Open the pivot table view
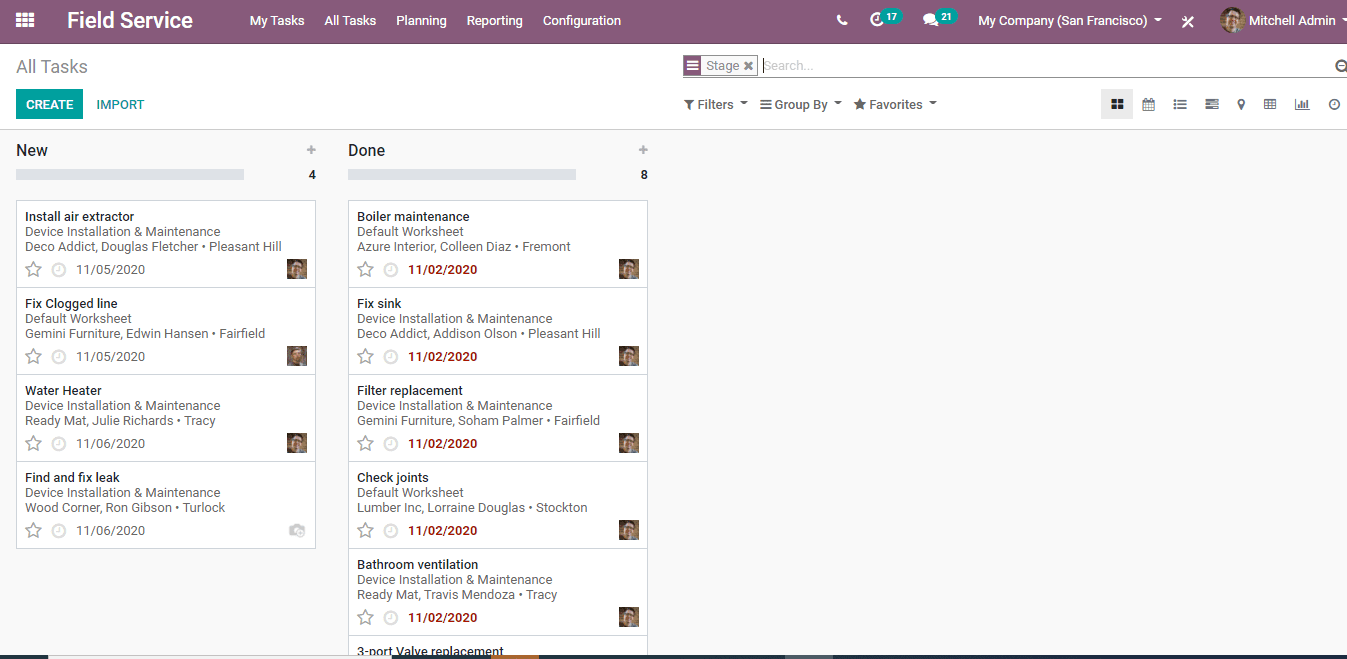Viewport: 1347px width, 659px height. [x=1270, y=104]
